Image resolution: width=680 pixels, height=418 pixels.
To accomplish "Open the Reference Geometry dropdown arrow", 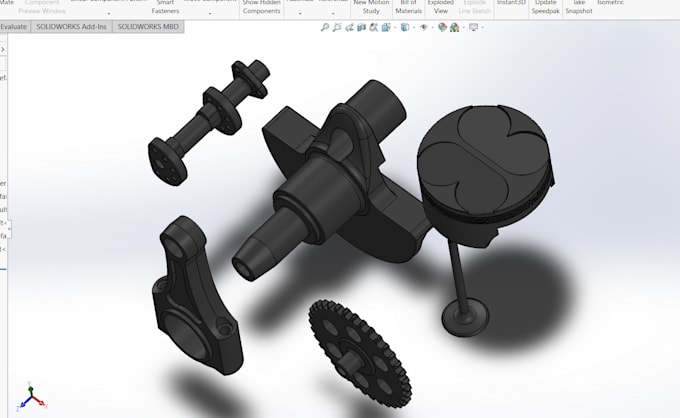I will (x=333, y=13).
